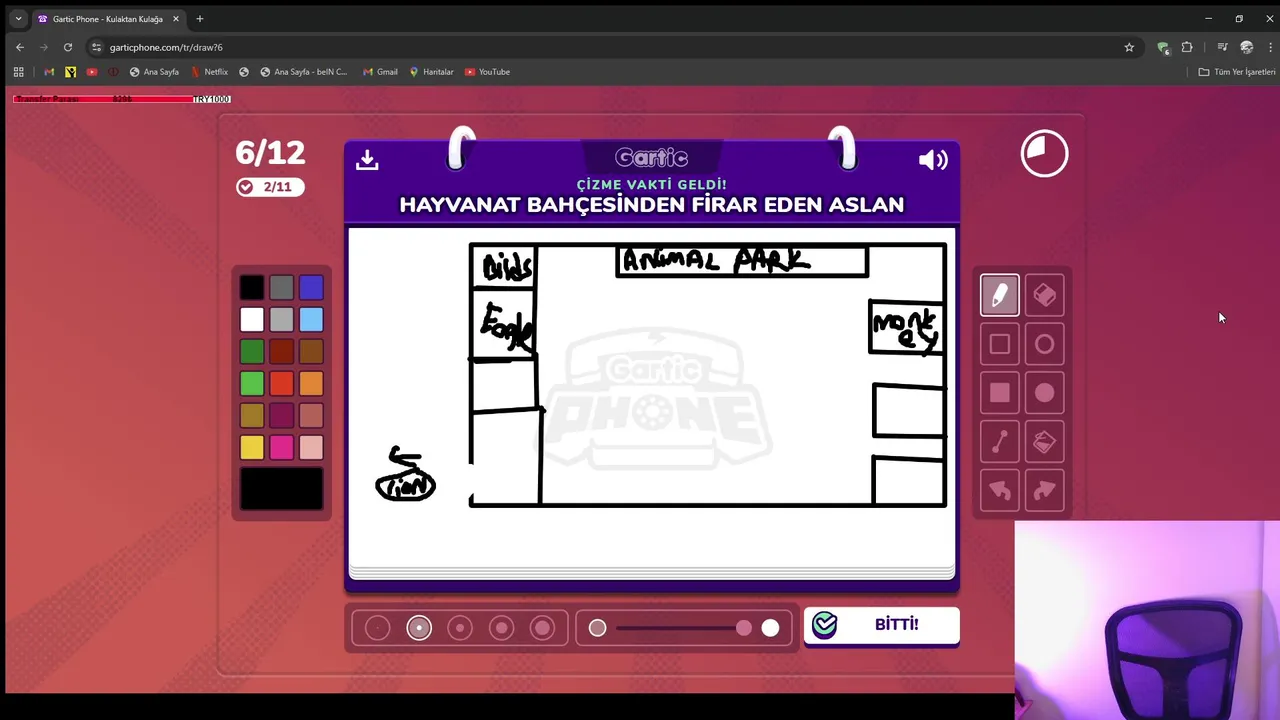Open the Chrome three-dot menu
The image size is (1280, 720).
point(1269,47)
